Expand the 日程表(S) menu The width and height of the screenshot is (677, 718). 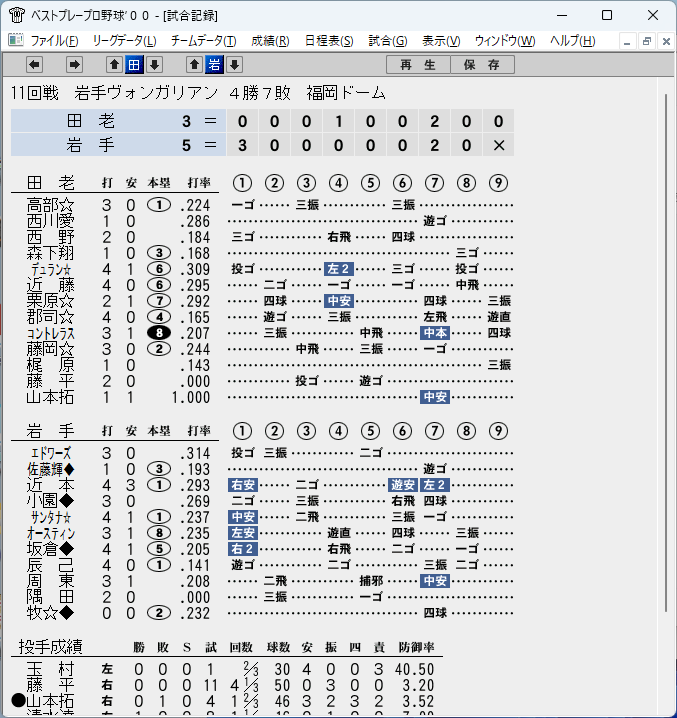(329, 41)
